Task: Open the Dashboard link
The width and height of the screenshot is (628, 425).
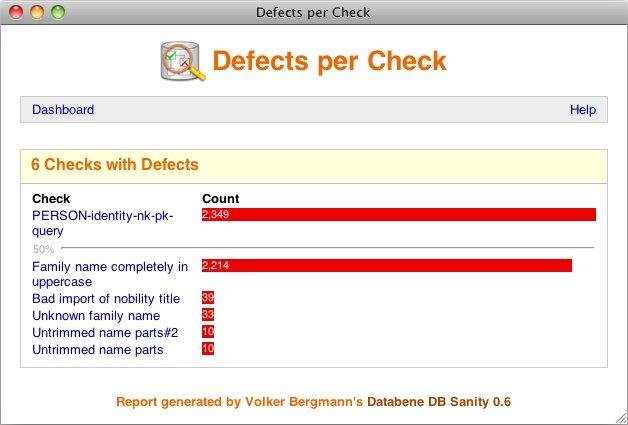Action: tap(63, 110)
